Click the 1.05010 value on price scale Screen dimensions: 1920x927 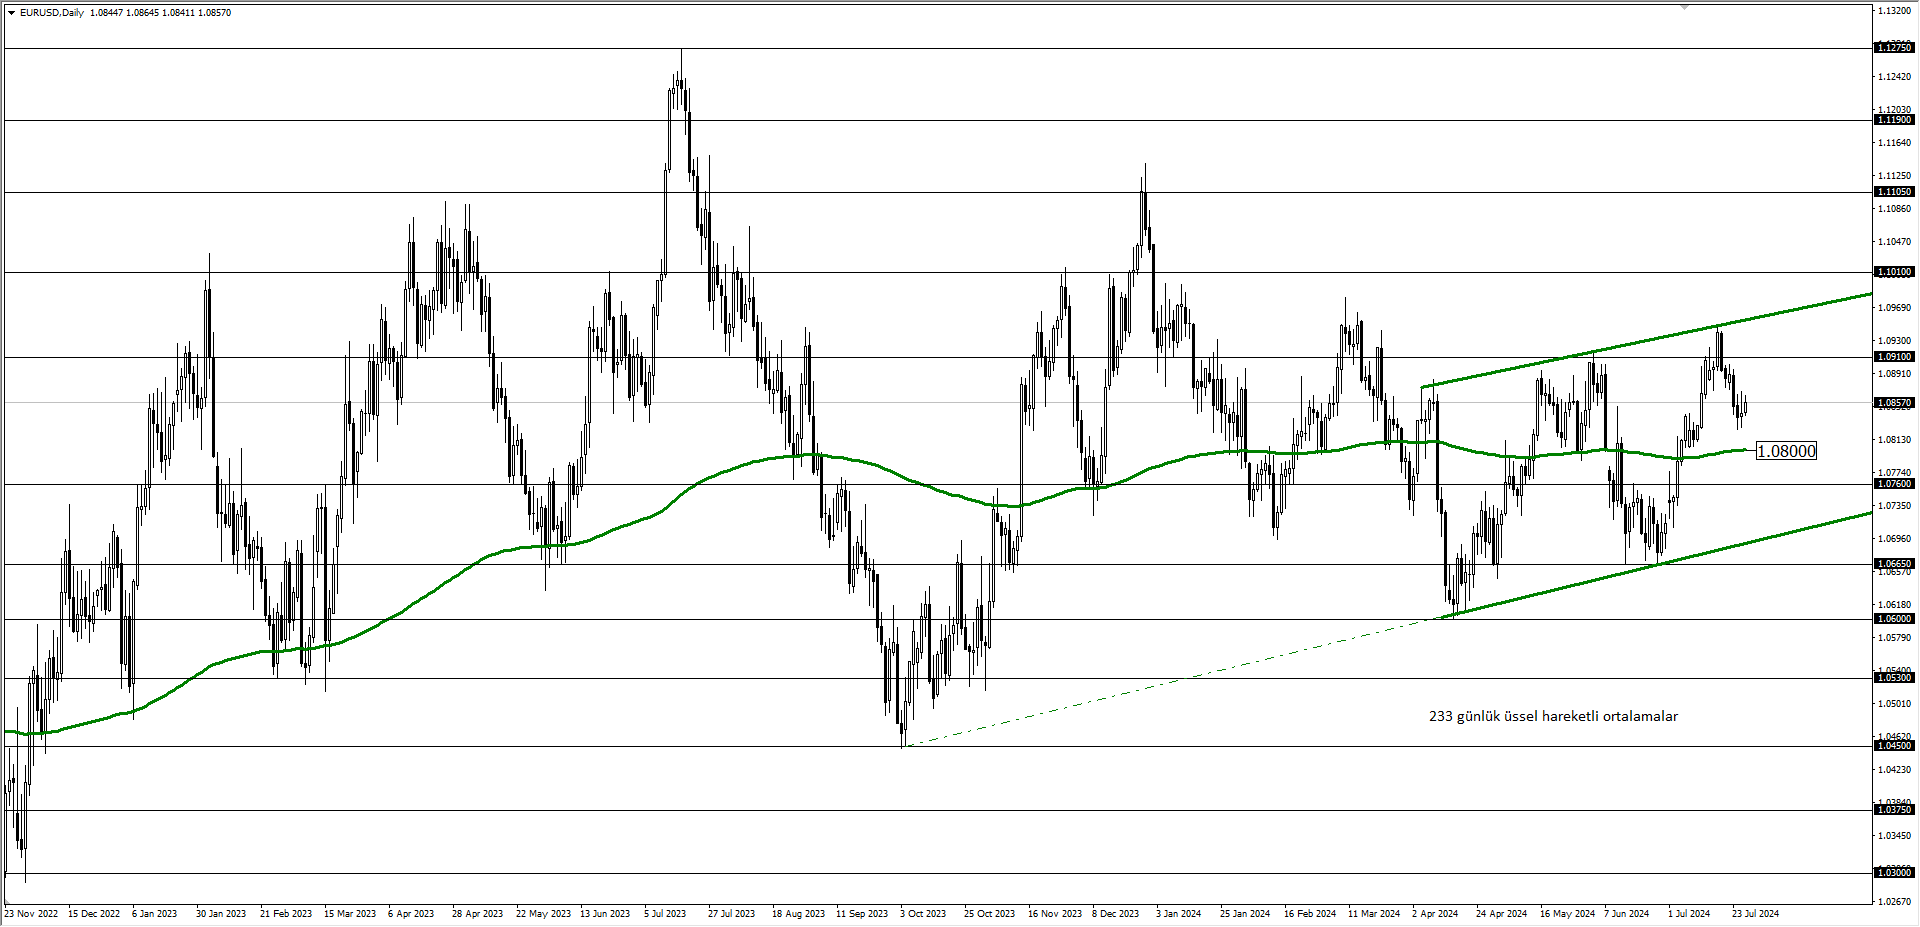tap(1895, 704)
